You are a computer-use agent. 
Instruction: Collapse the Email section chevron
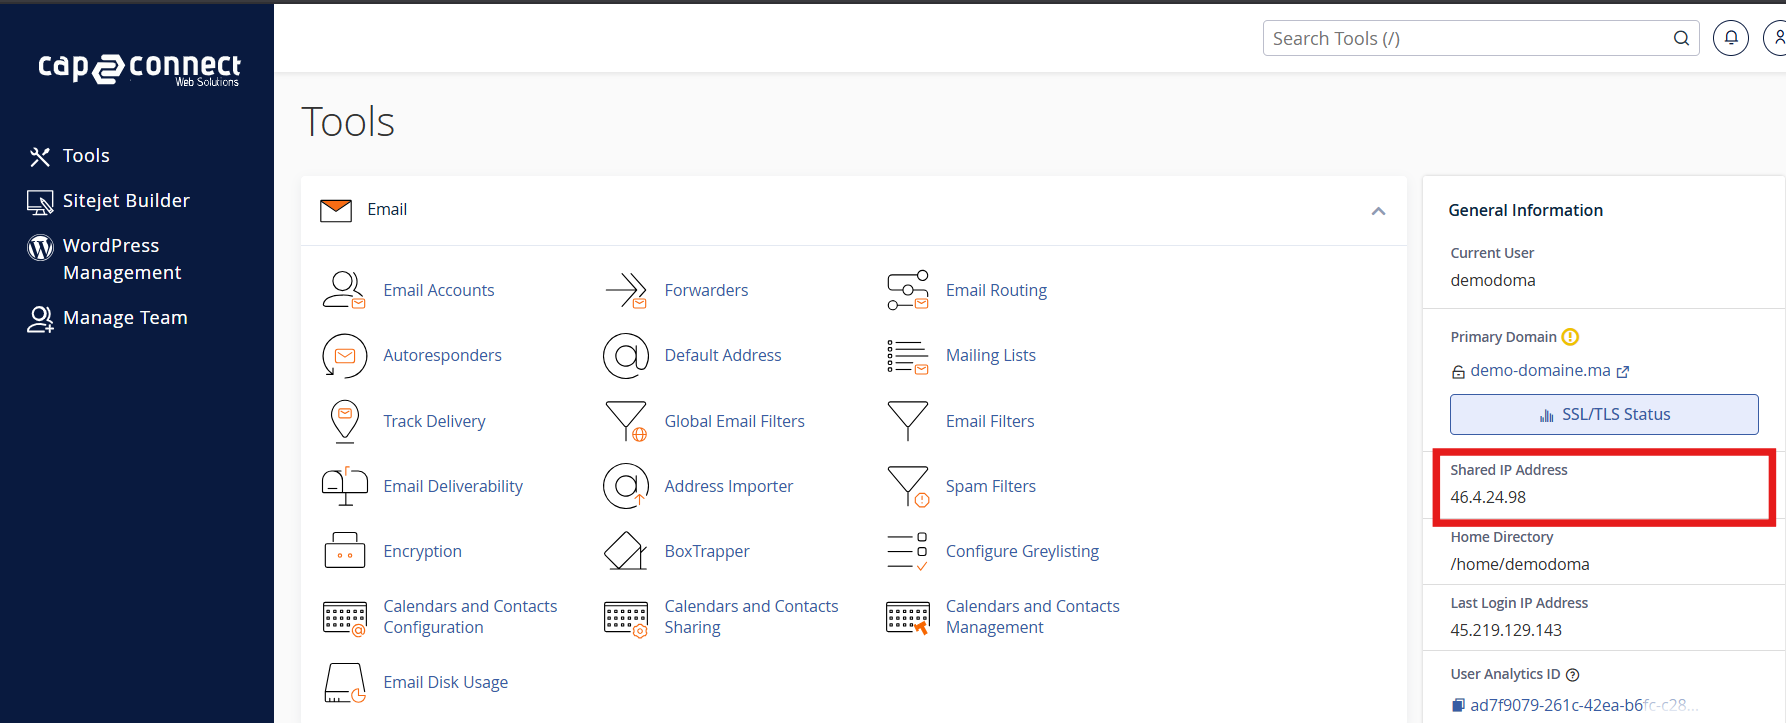click(x=1378, y=211)
